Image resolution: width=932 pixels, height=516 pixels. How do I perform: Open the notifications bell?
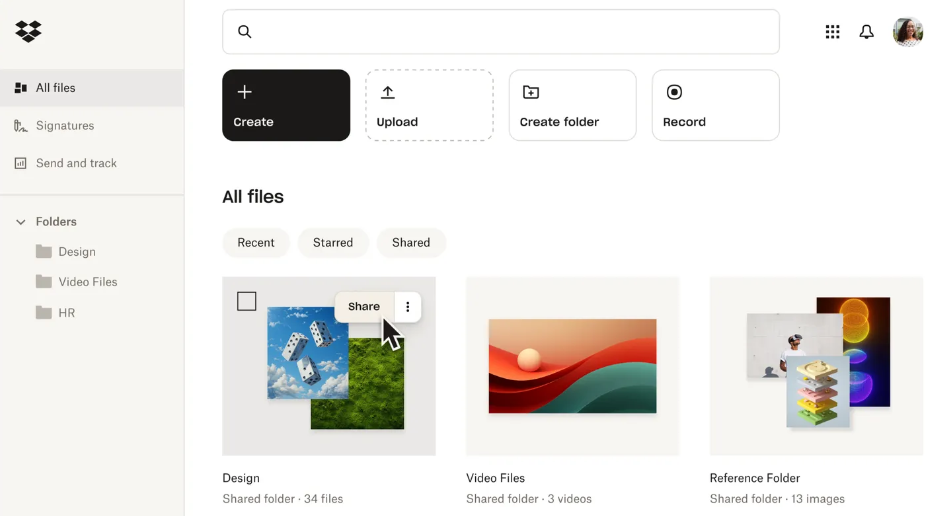tap(867, 32)
